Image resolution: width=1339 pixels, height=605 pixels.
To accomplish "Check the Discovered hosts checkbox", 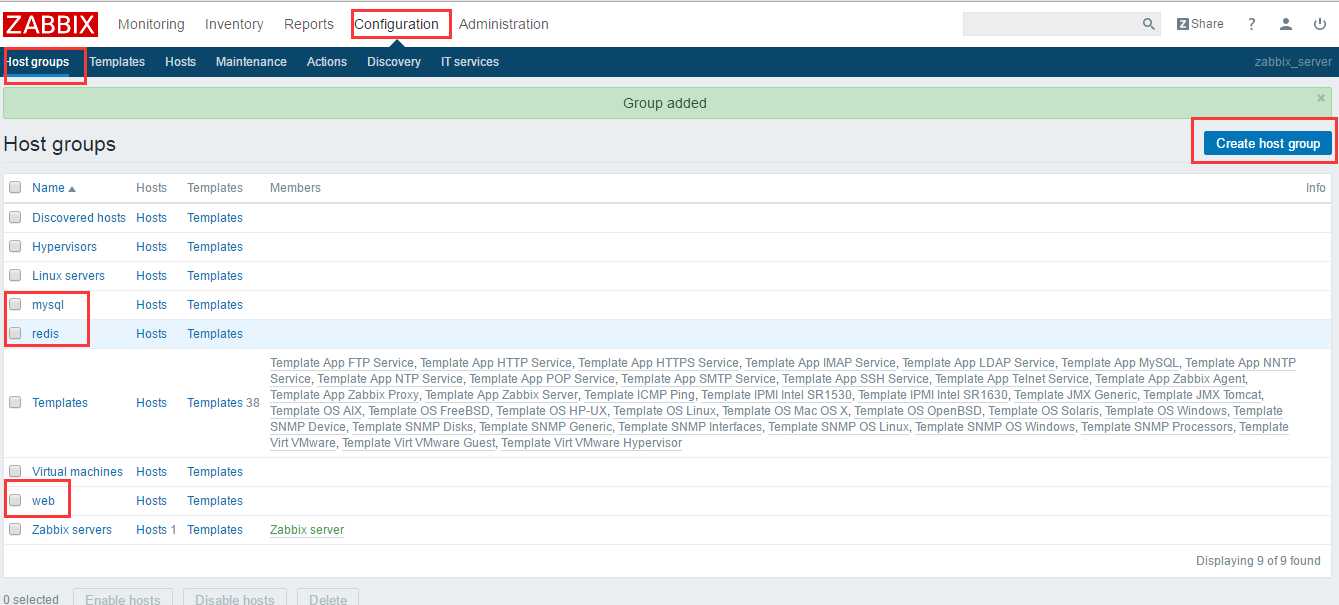I will [15, 217].
